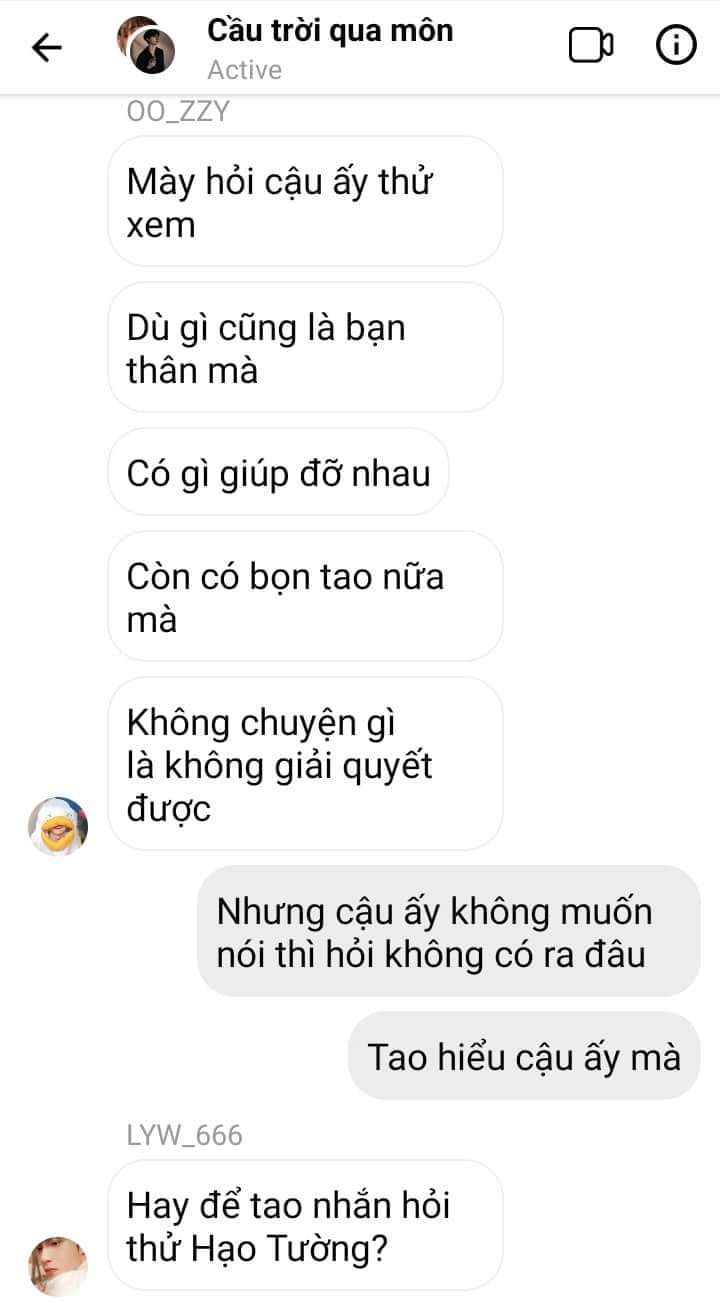
Task: Select the message "Mày hỏi cậu ấy thử xem"
Action: pyautogui.click(x=305, y=203)
